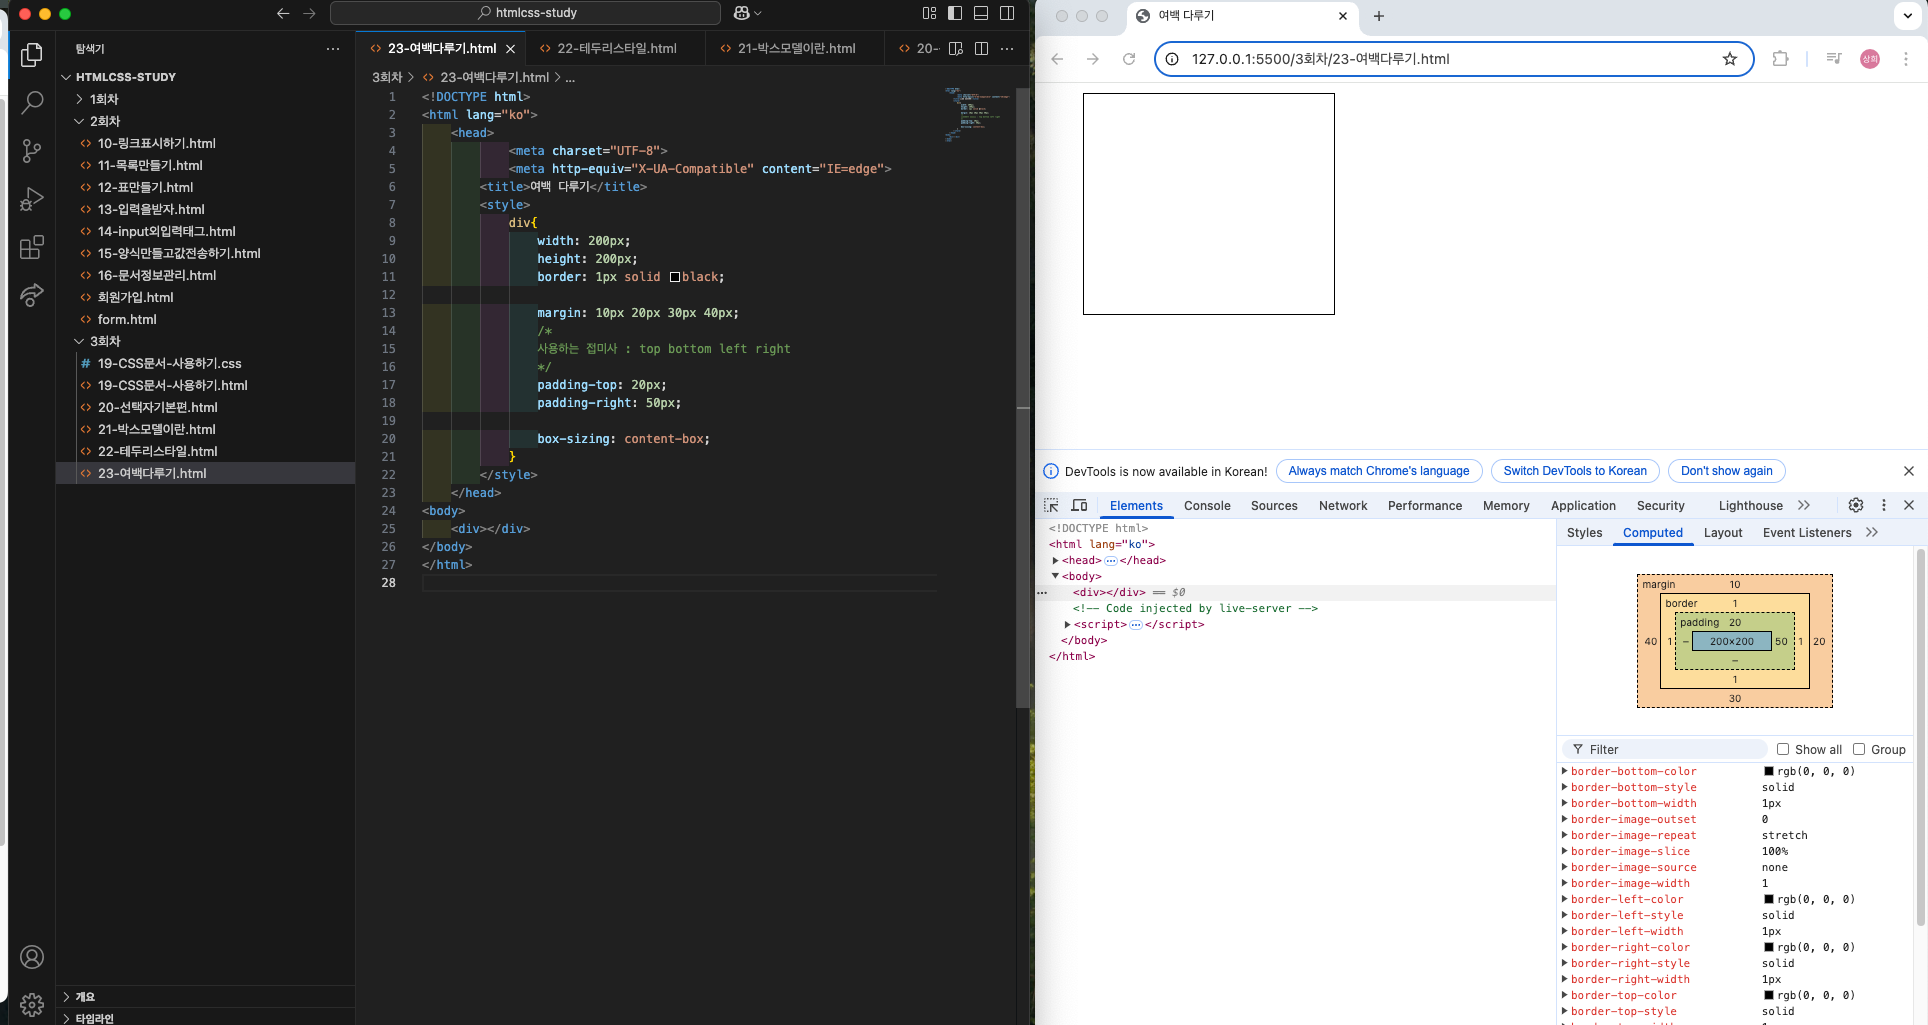The image size is (1928, 1025).
Task: Open the Sources tab in DevTools
Action: [x=1274, y=506]
